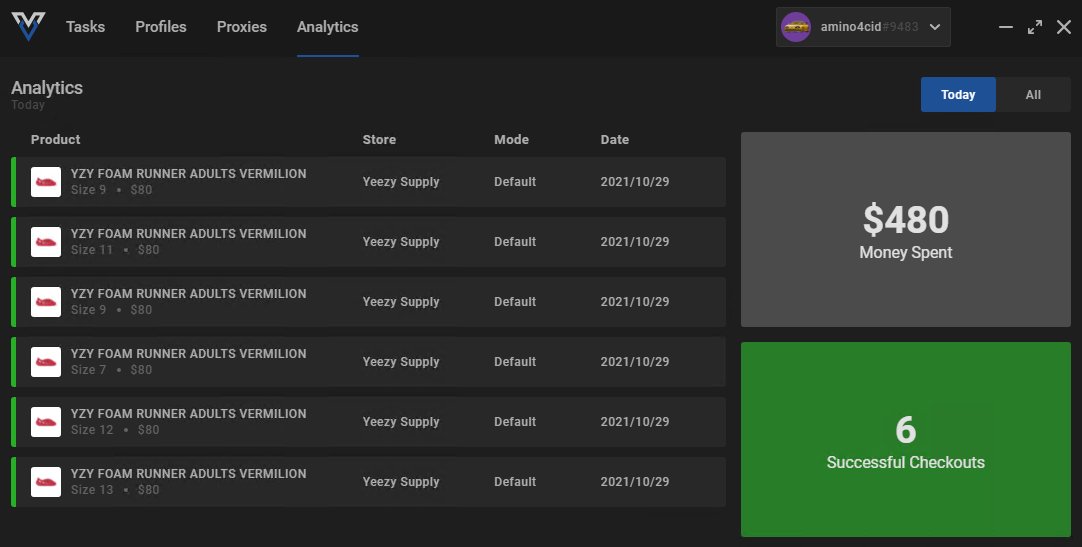The image size is (1082, 547).
Task: Click Yeezy Supply in Size 11 row
Action: click(x=401, y=242)
